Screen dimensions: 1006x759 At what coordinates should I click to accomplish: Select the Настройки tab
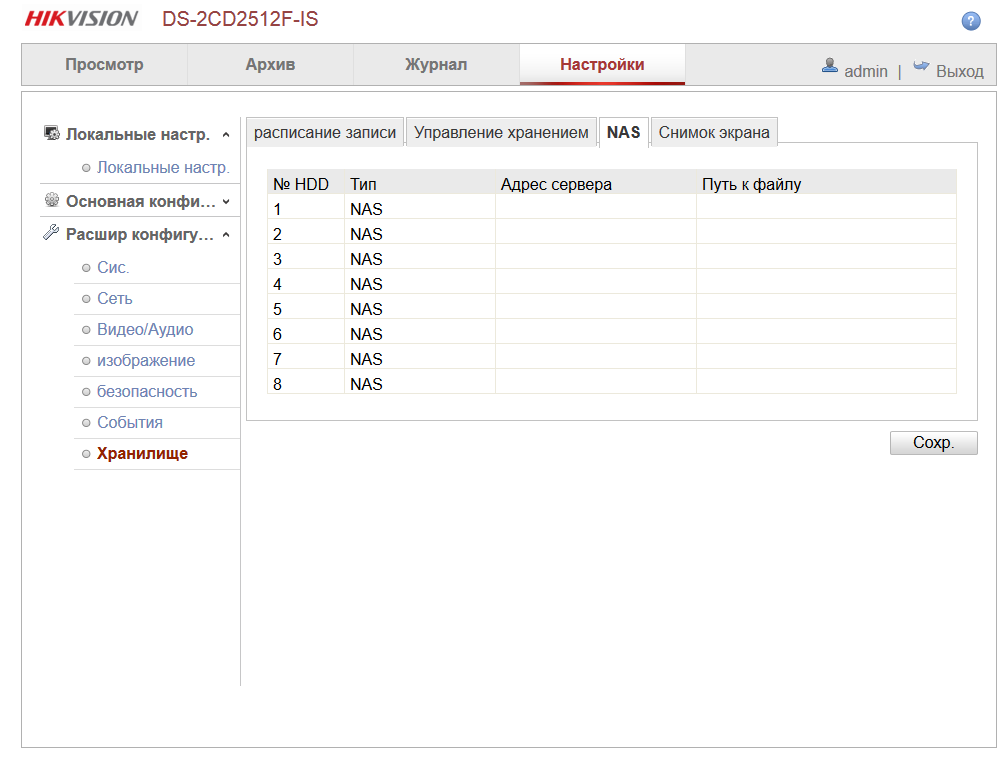coord(602,64)
